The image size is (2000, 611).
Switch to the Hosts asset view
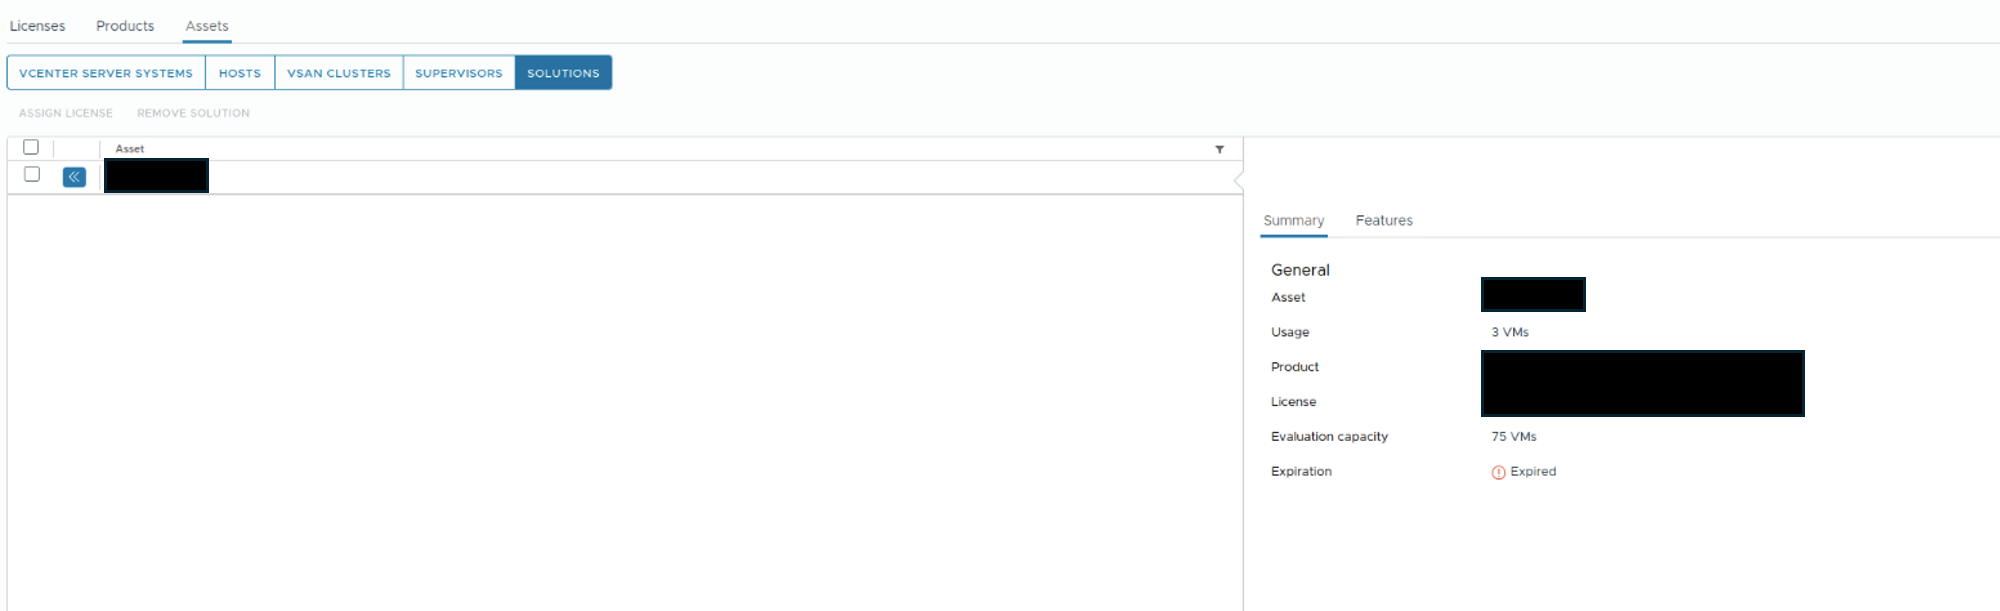tap(240, 73)
